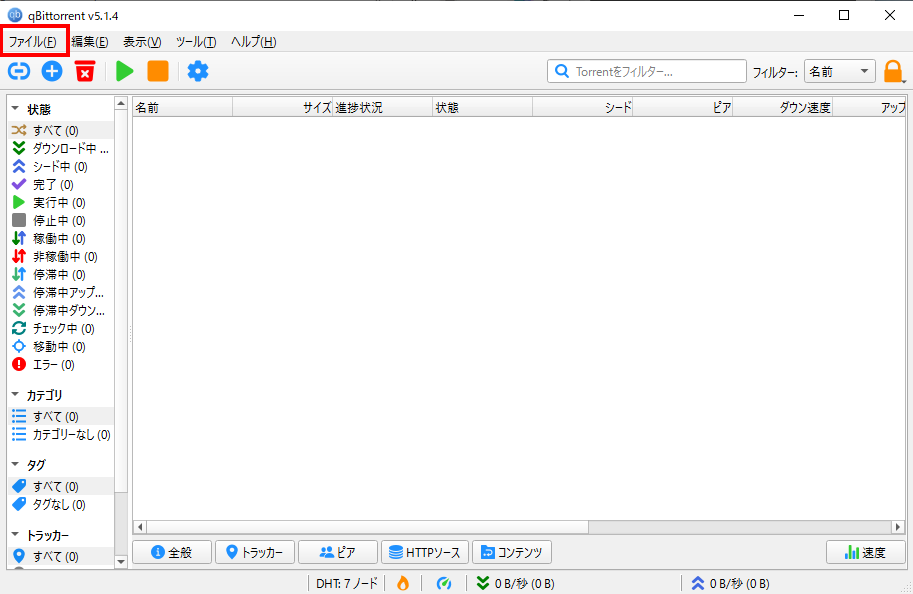Open the ツール menu
913x594 pixels.
[195, 41]
